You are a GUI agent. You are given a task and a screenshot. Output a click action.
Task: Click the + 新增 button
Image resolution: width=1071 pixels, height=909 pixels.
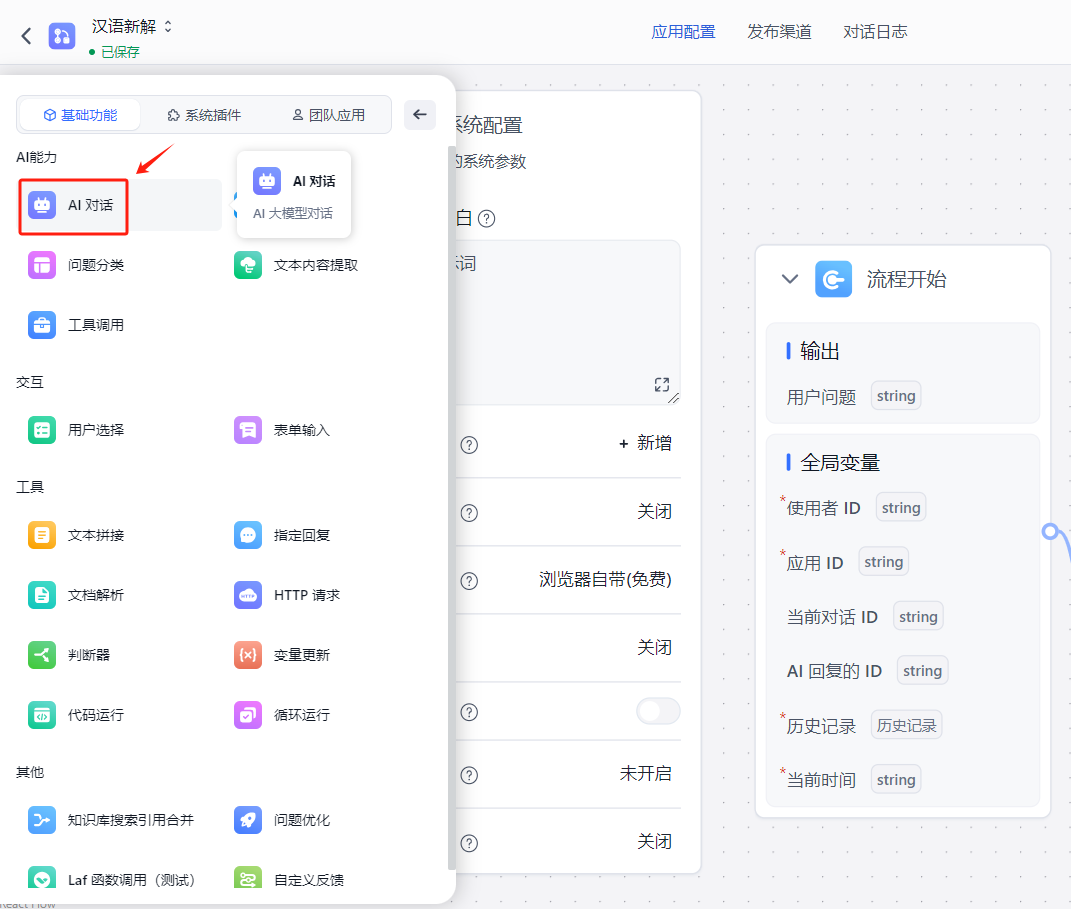click(645, 444)
